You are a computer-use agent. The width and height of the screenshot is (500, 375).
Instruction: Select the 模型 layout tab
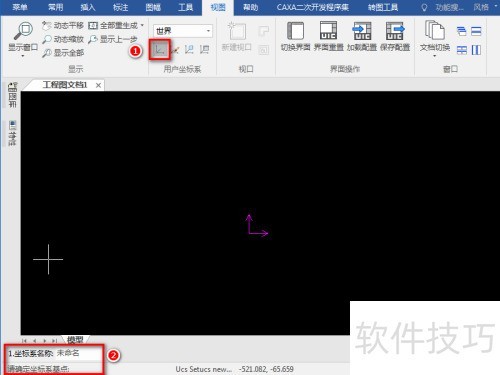click(x=75, y=340)
